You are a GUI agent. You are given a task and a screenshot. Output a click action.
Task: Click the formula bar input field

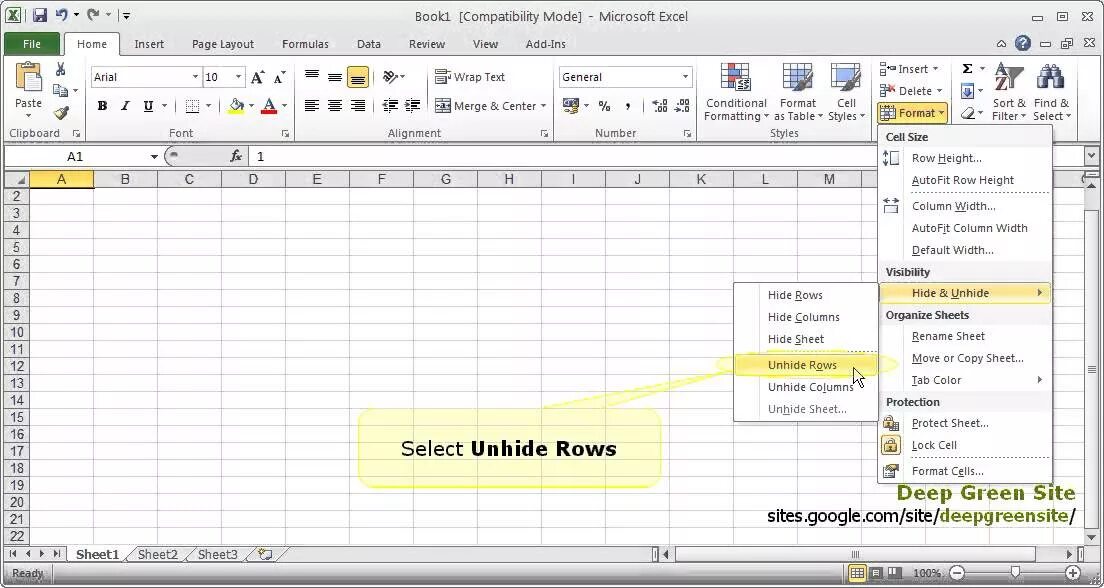coord(665,156)
